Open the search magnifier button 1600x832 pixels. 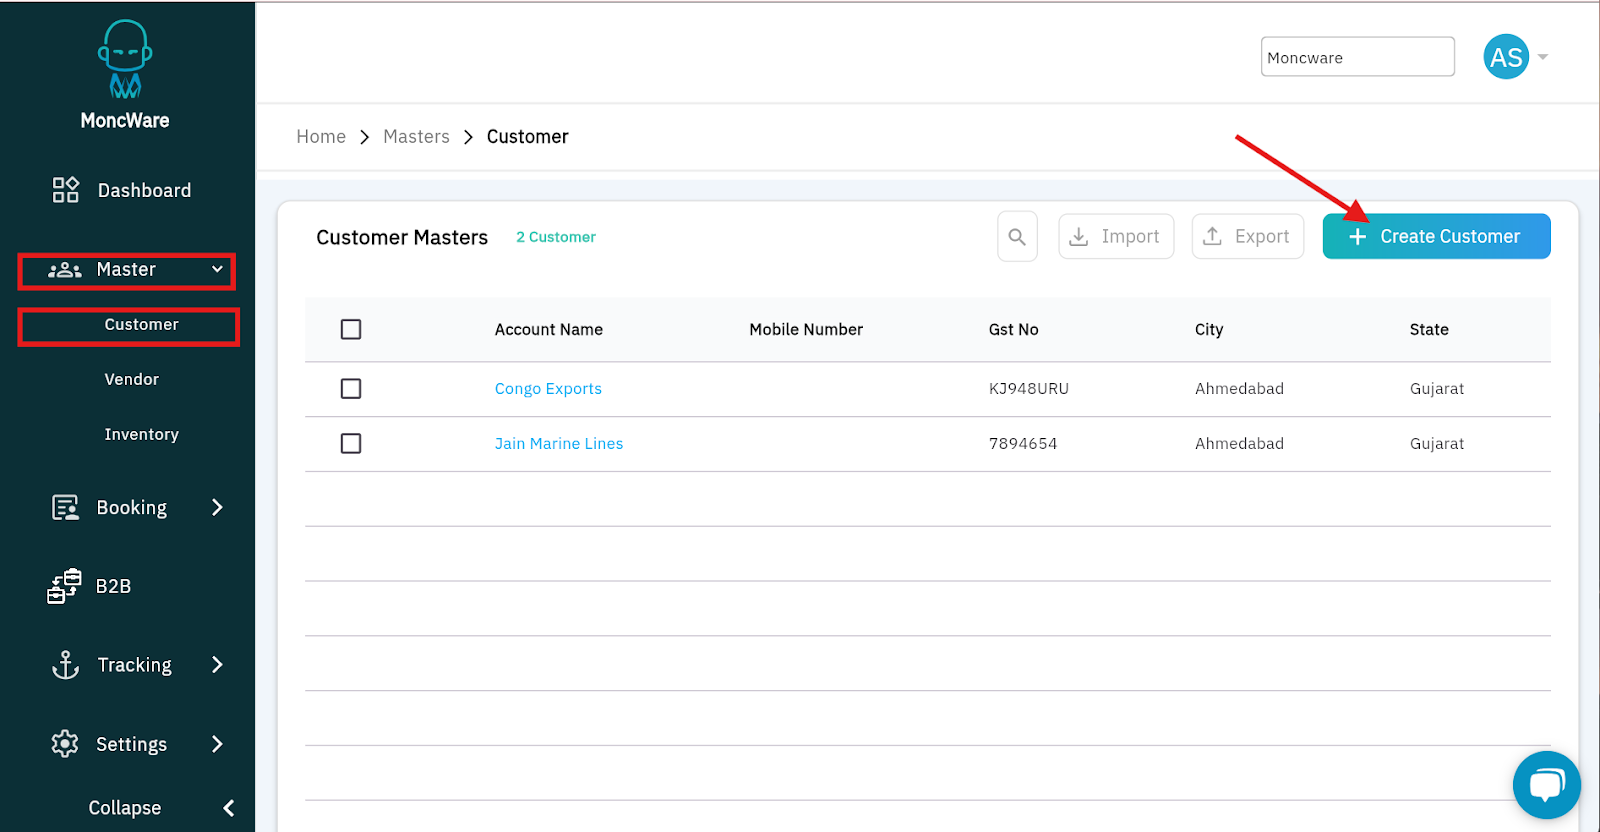(x=1017, y=237)
